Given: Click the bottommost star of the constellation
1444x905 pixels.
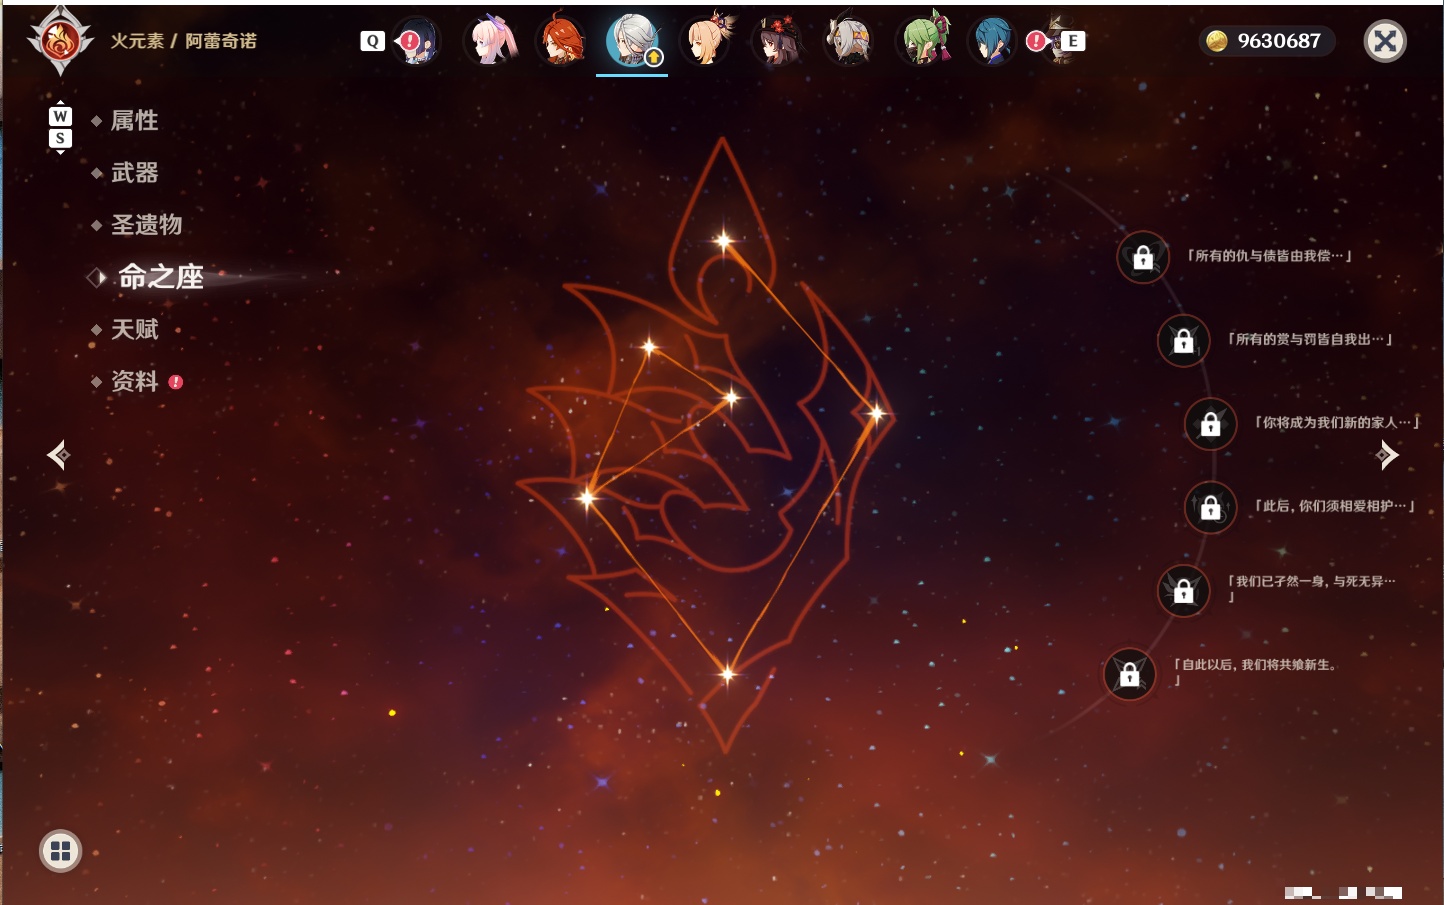Looking at the screenshot, I should click(x=727, y=674).
